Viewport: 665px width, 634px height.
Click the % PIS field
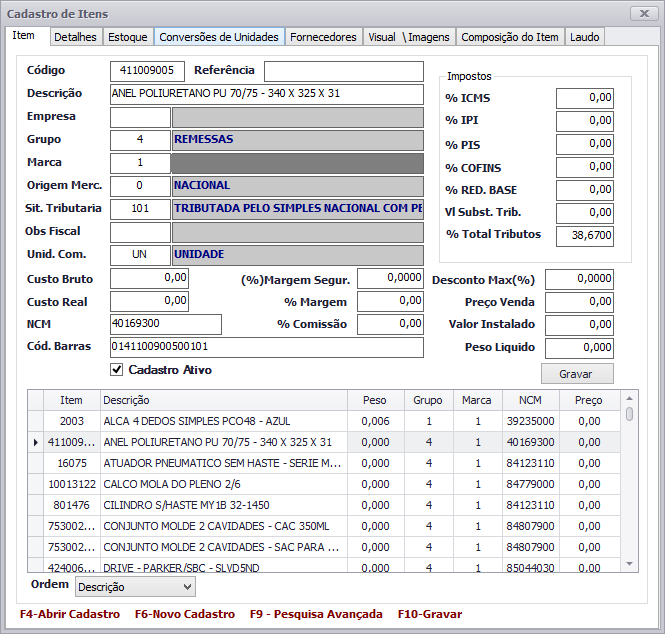click(x=585, y=144)
